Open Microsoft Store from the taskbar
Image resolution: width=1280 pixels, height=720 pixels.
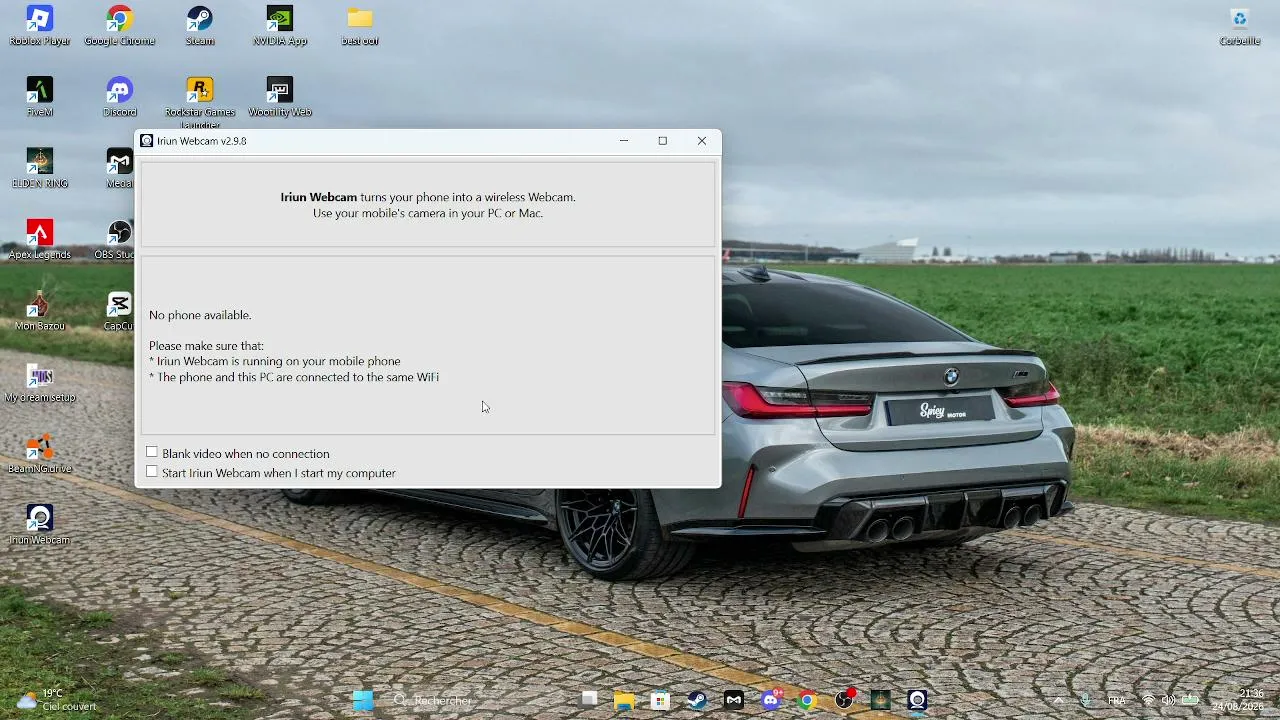click(660, 700)
